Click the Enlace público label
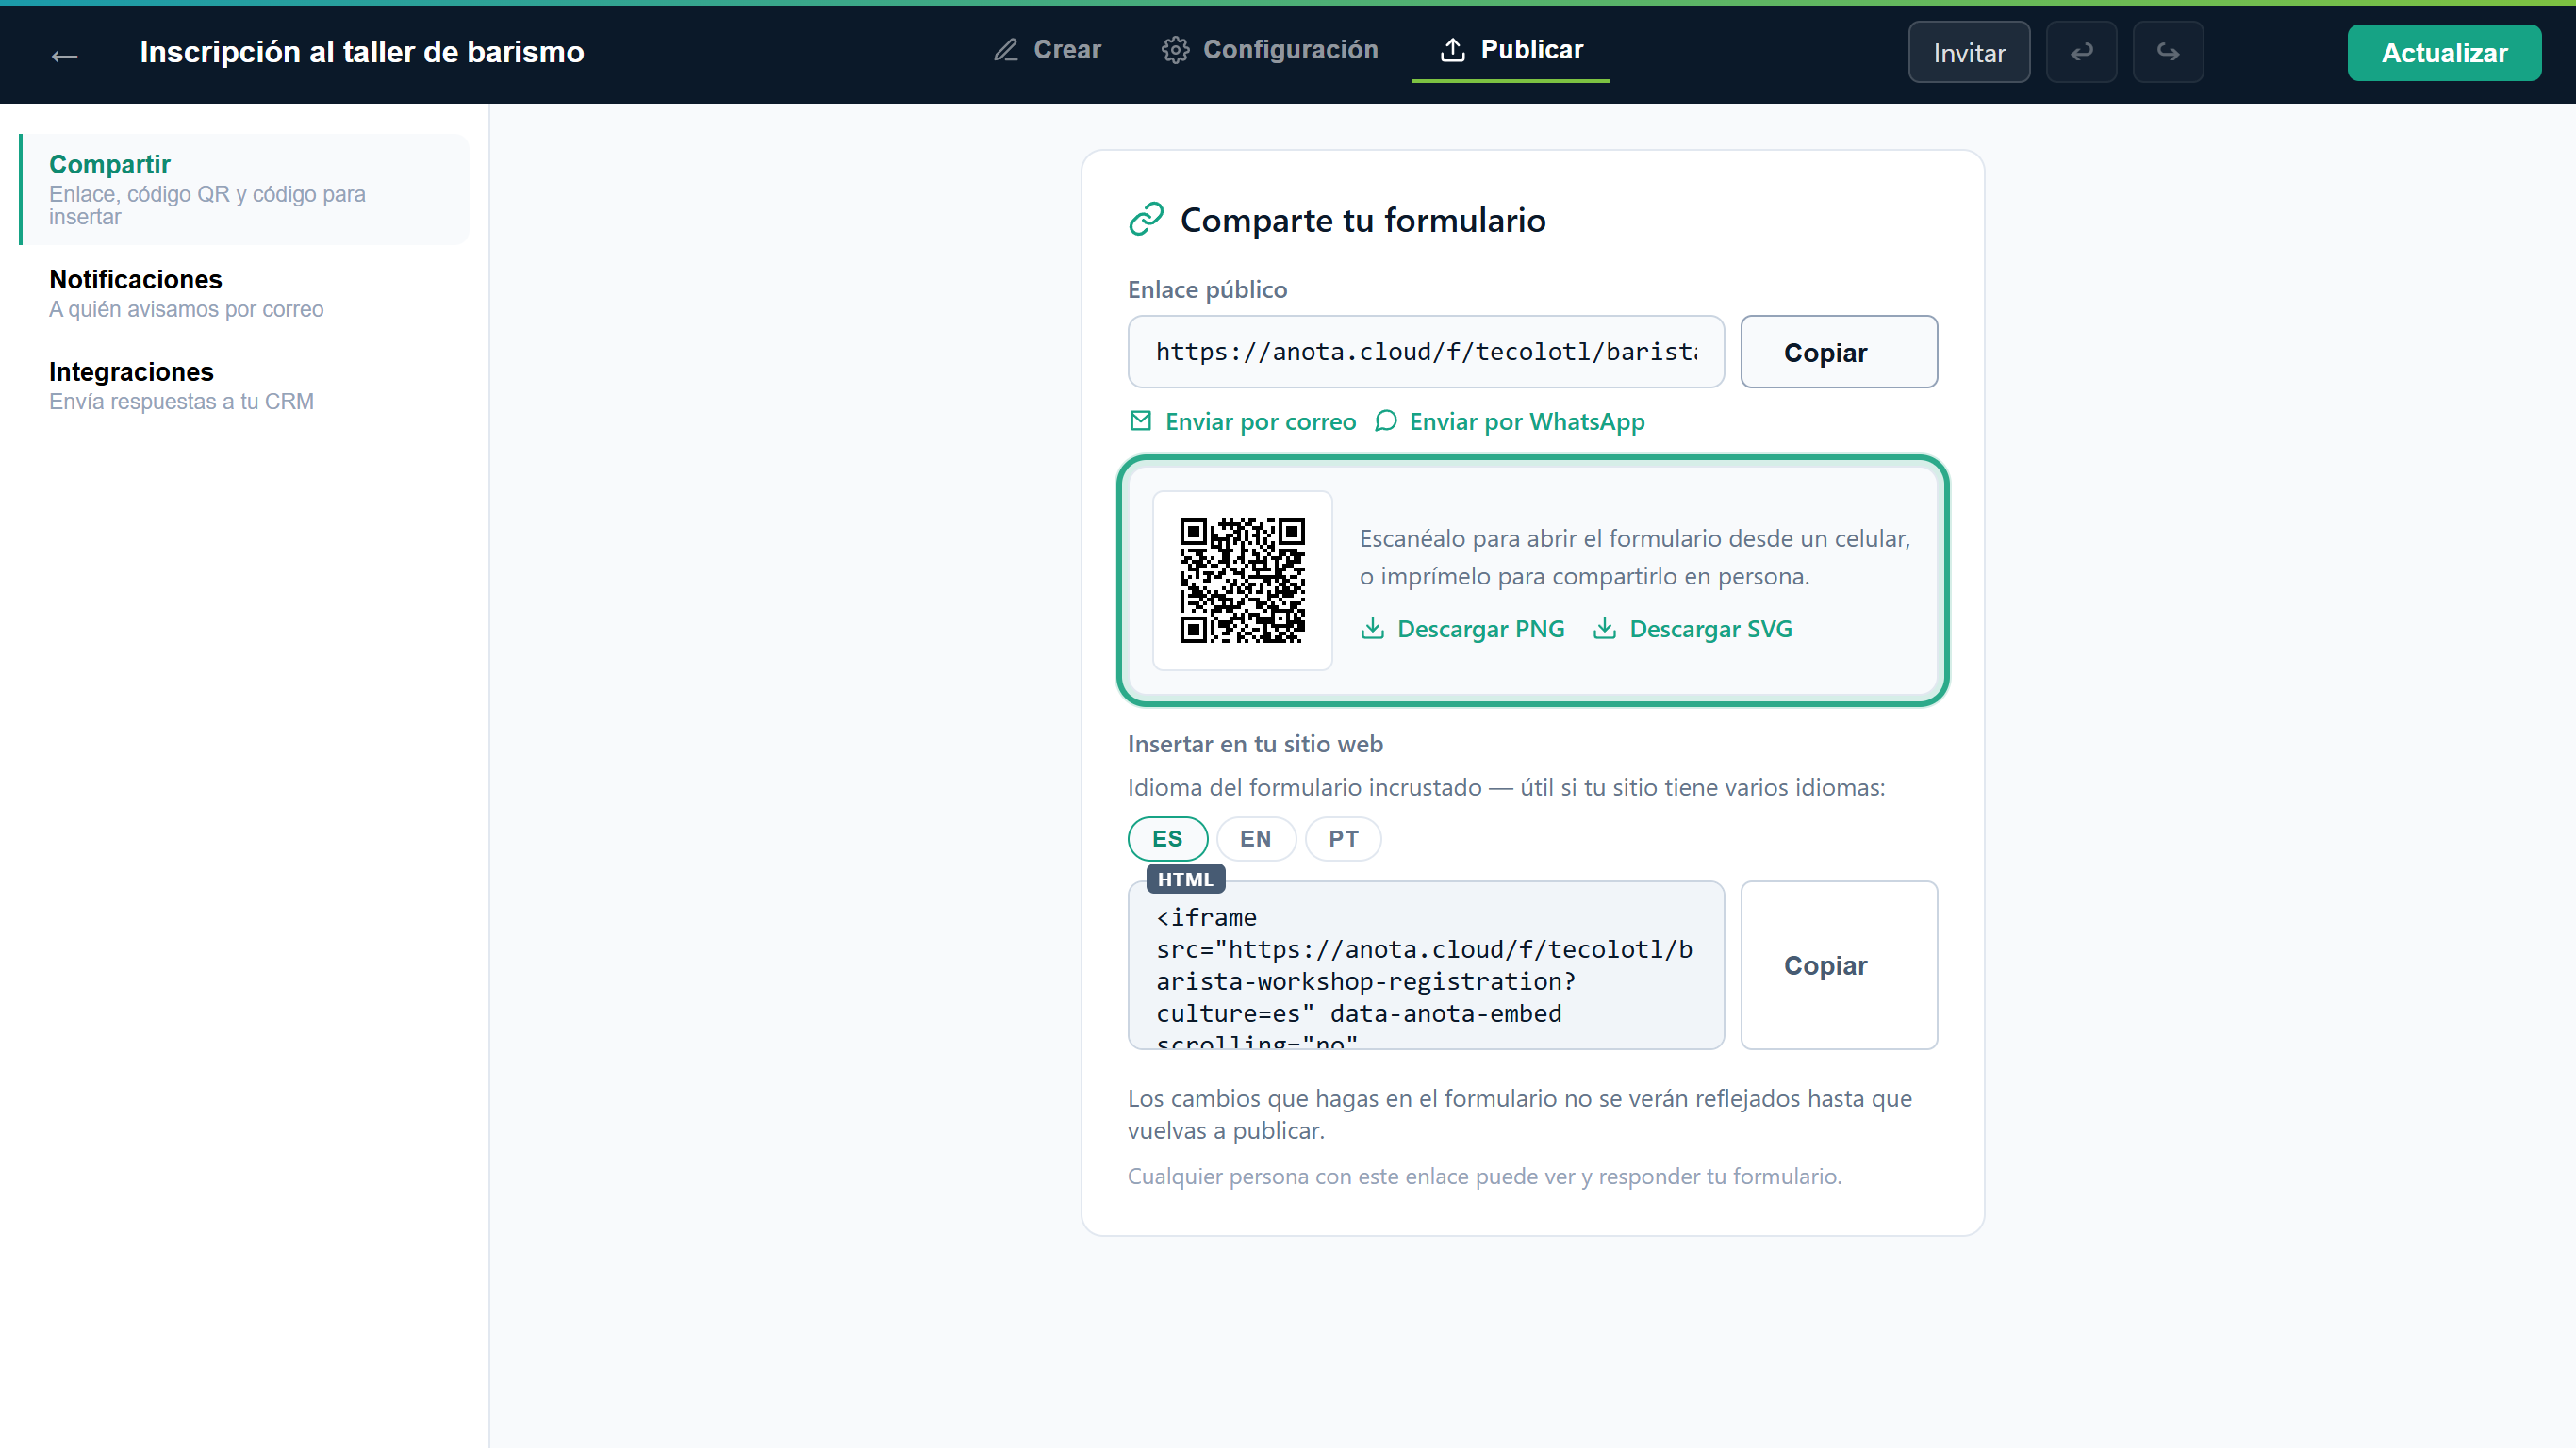 (x=1207, y=289)
